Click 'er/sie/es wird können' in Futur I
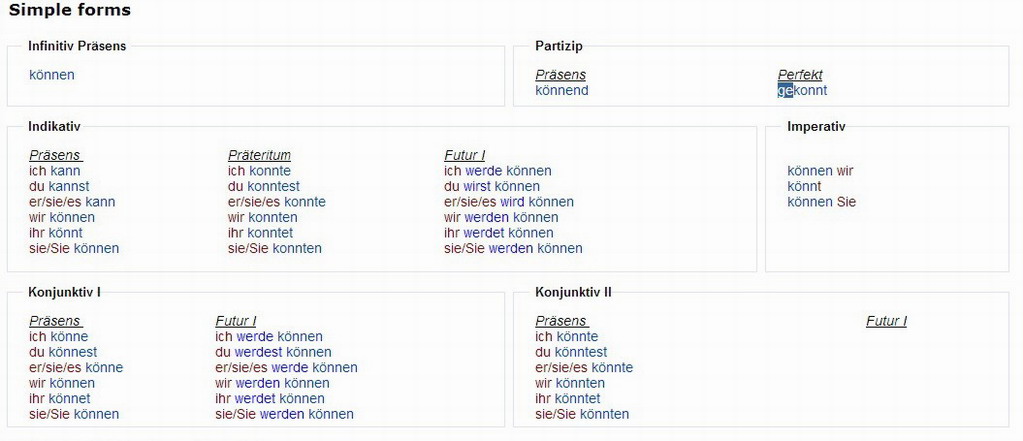This screenshot has height=441, width=1023. pos(509,202)
